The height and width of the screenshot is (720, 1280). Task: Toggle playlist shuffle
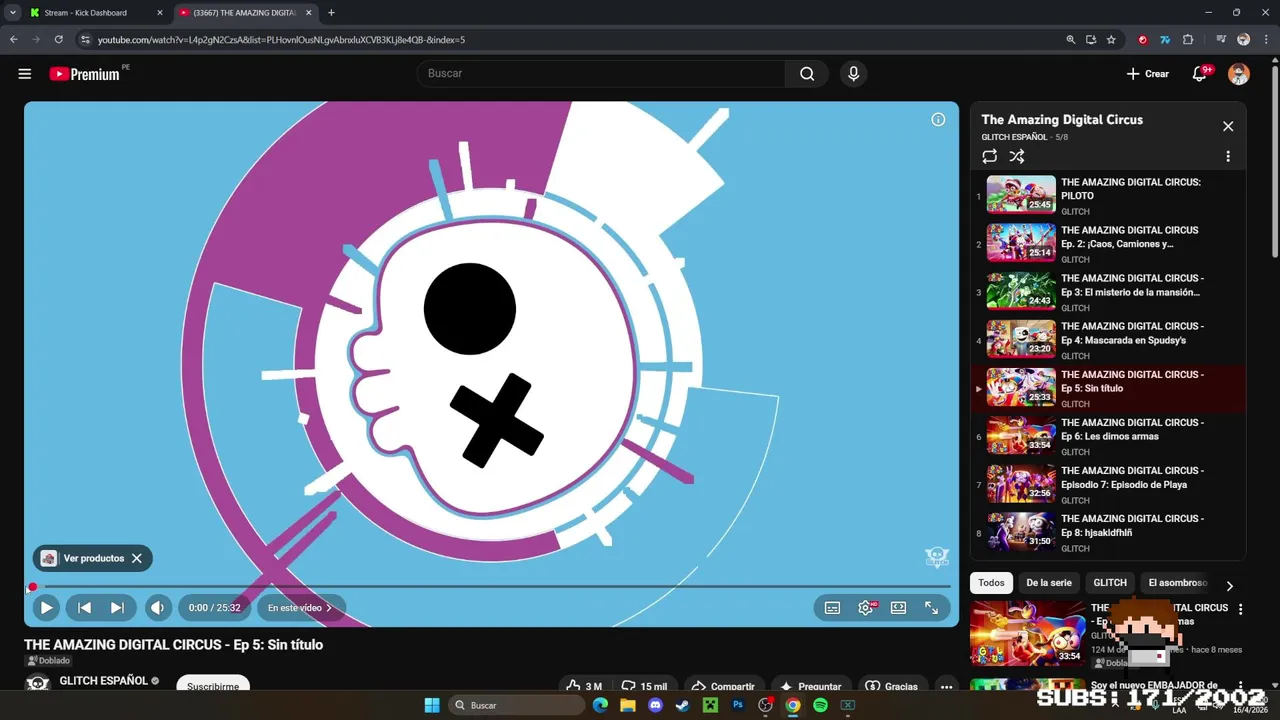[x=1017, y=156]
